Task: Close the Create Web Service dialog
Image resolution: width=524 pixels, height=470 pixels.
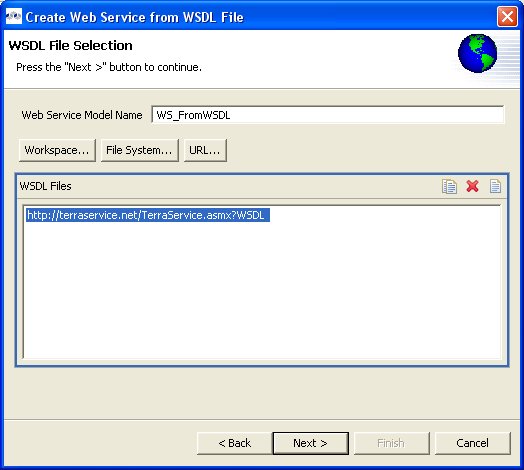Action: click(x=507, y=16)
